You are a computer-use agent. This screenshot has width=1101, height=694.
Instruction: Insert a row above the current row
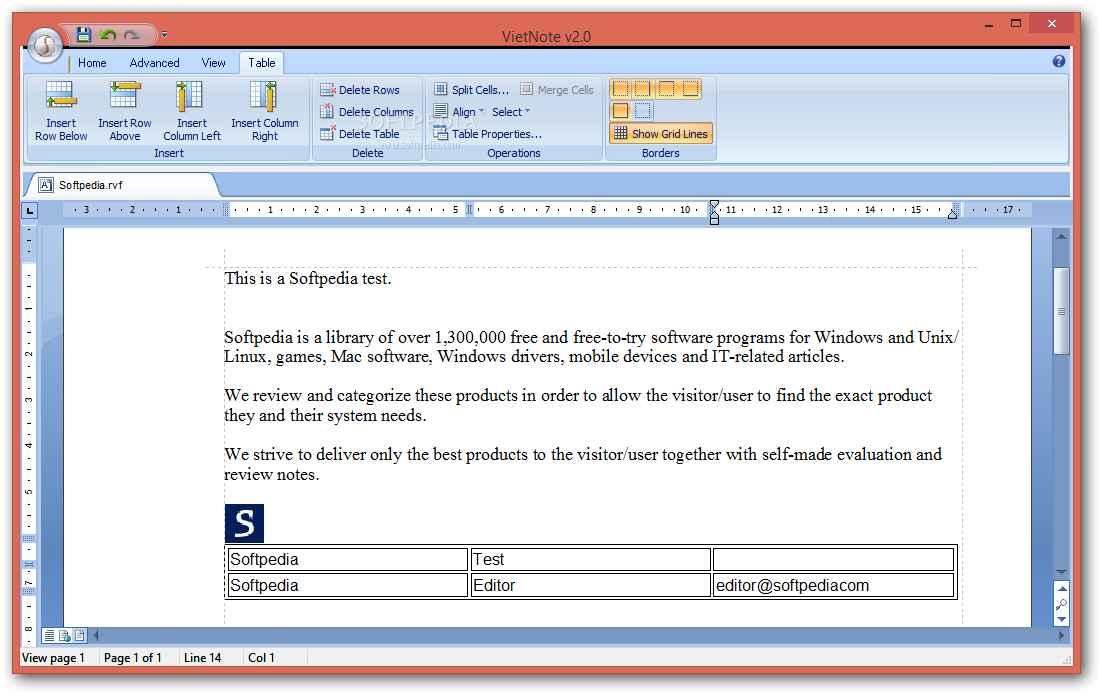point(125,111)
